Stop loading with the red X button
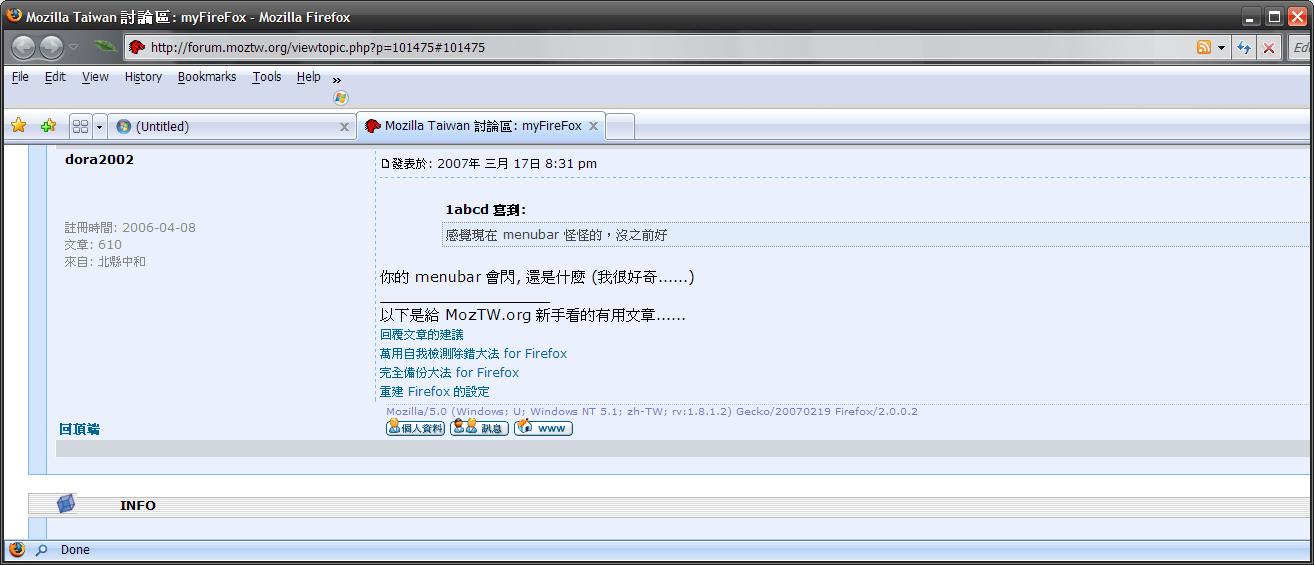Screen dimensions: 1314x565 (1269, 47)
